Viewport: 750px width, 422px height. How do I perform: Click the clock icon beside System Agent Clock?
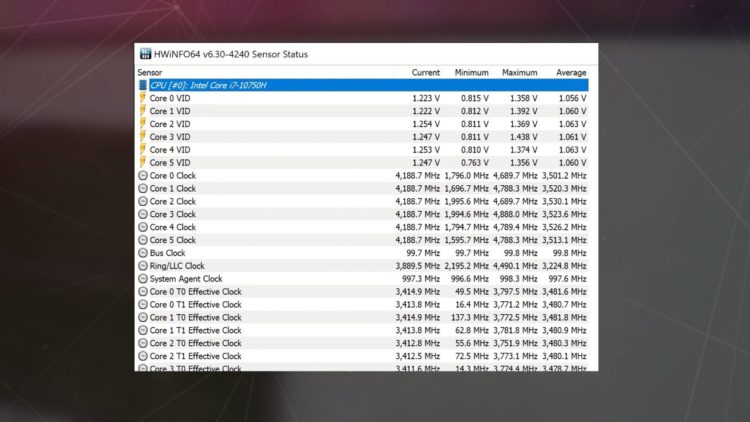pos(142,280)
